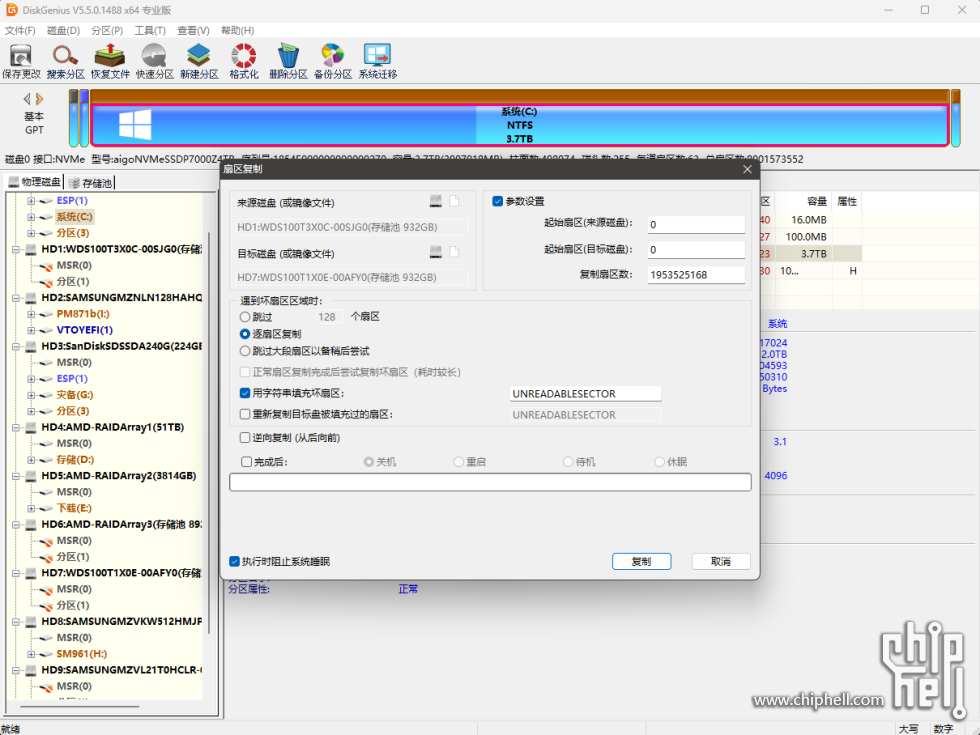
Task: Select HD7:WDS100T1X0E-00AFY0 in tree
Action: 121,573
